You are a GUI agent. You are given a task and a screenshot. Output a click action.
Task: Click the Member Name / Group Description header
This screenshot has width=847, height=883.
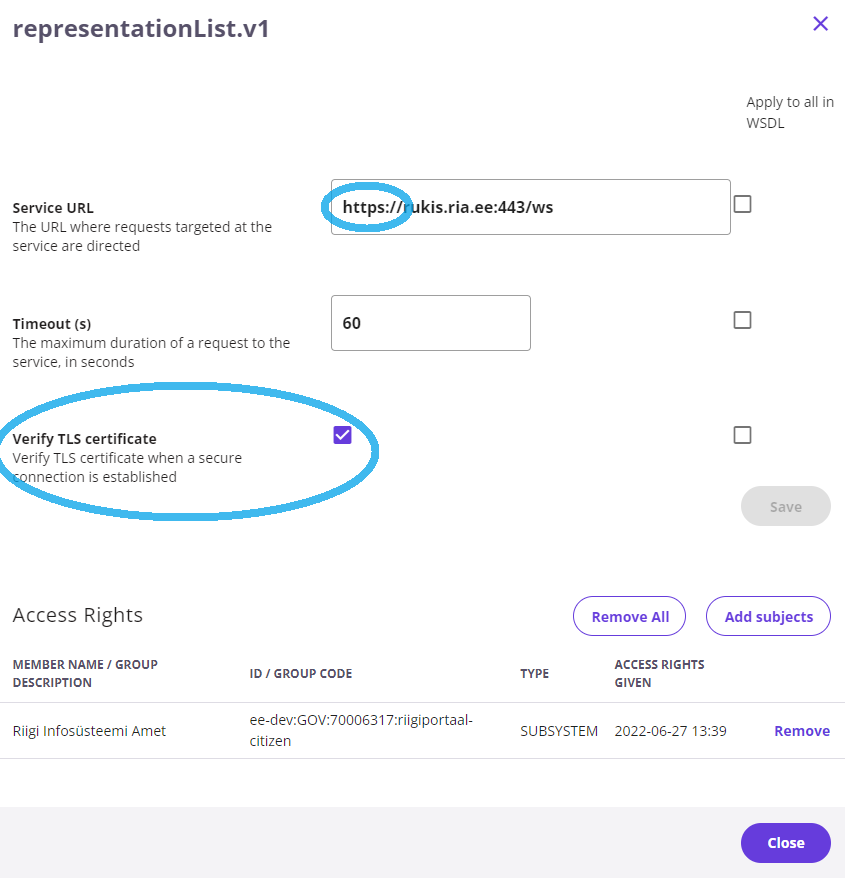85,673
